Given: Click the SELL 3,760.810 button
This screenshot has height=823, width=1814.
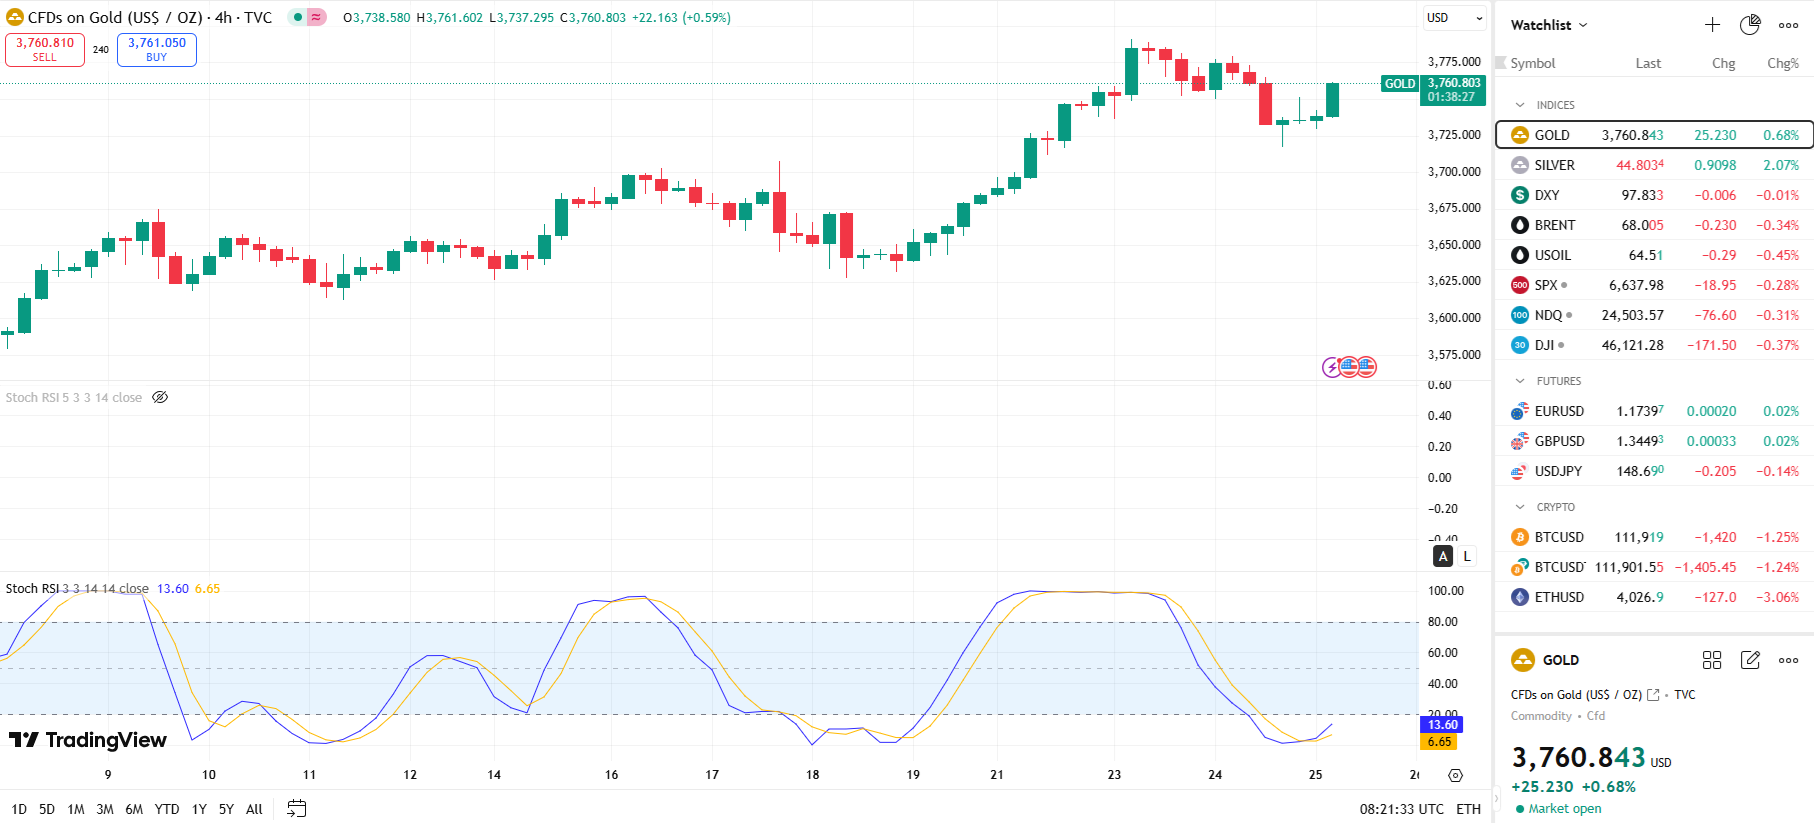Looking at the screenshot, I should pyautogui.click(x=45, y=50).
